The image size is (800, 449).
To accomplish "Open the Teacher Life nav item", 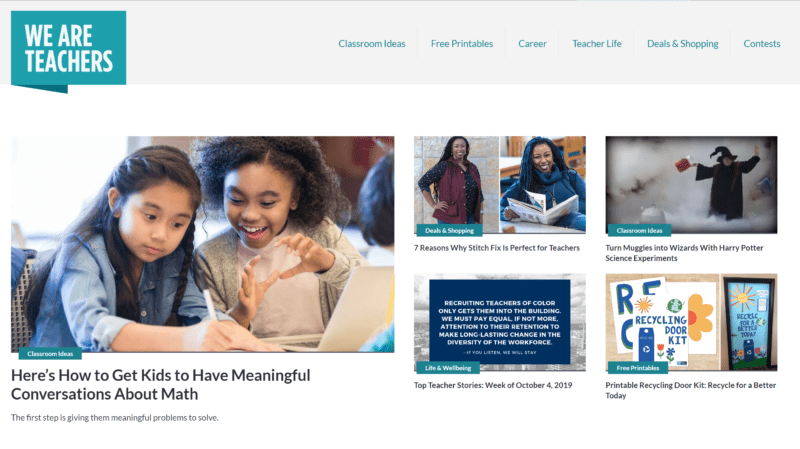I will (596, 44).
